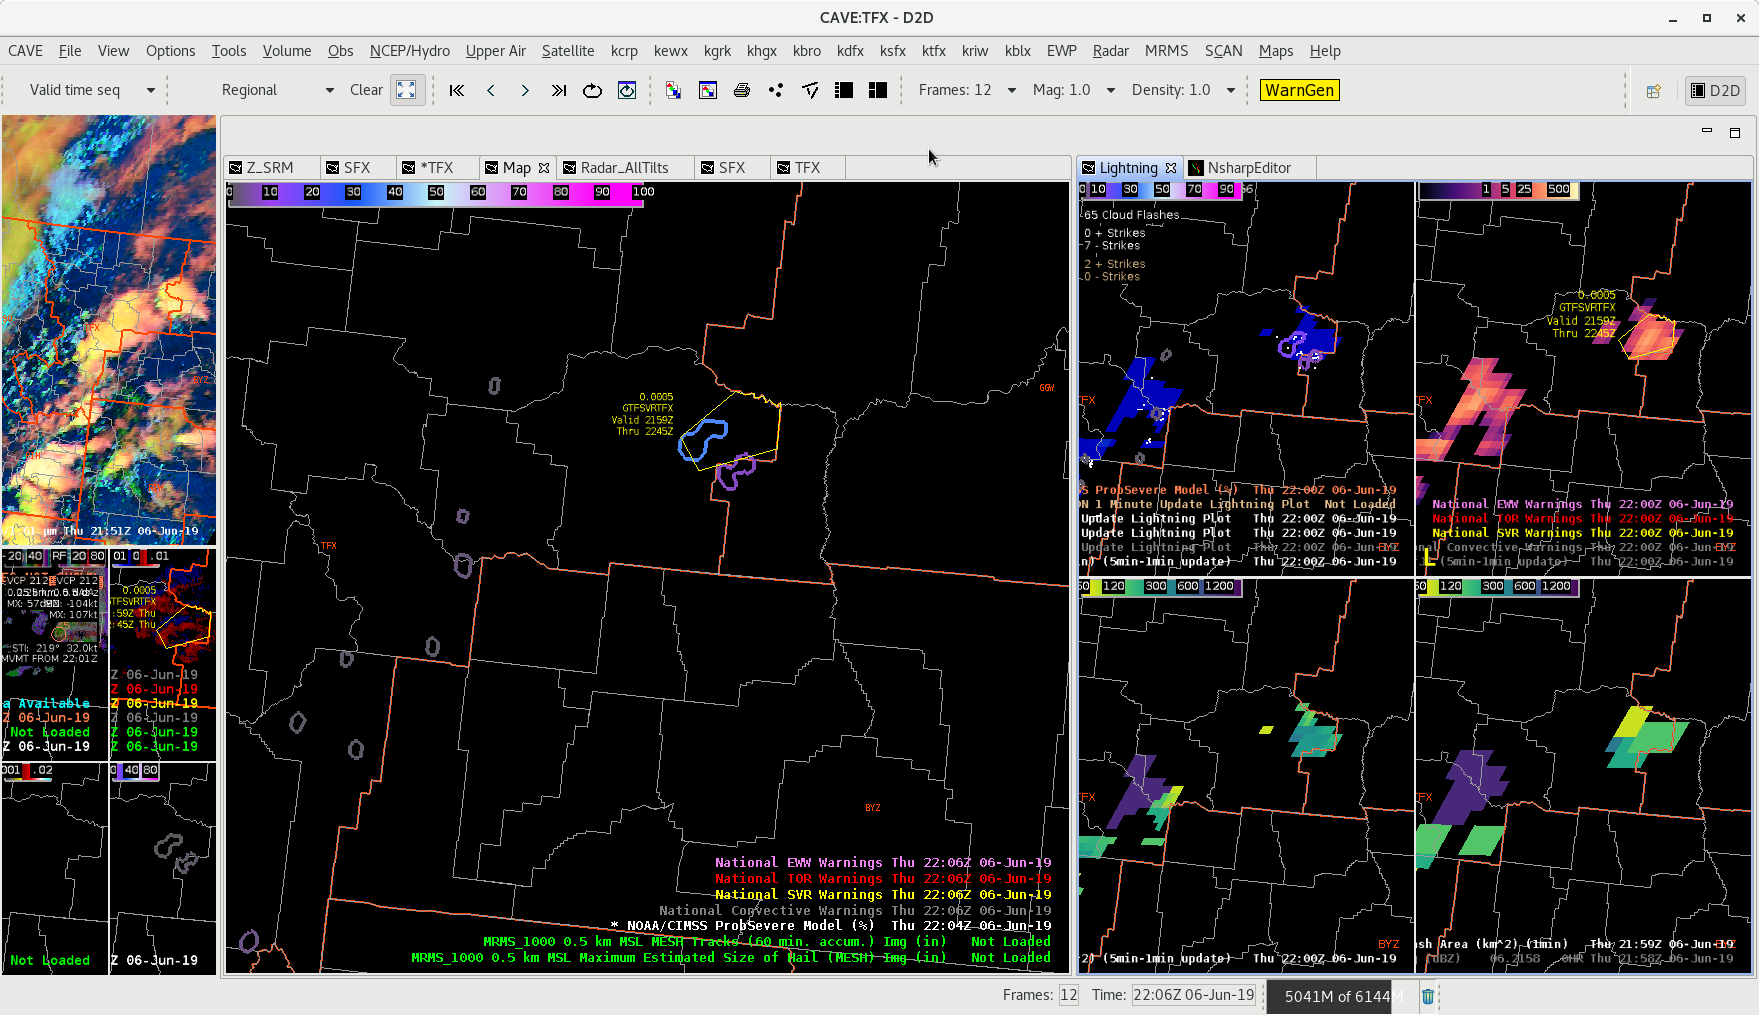Image resolution: width=1759 pixels, height=1015 pixels.
Task: Toggle frame looping
Action: [x=593, y=90]
